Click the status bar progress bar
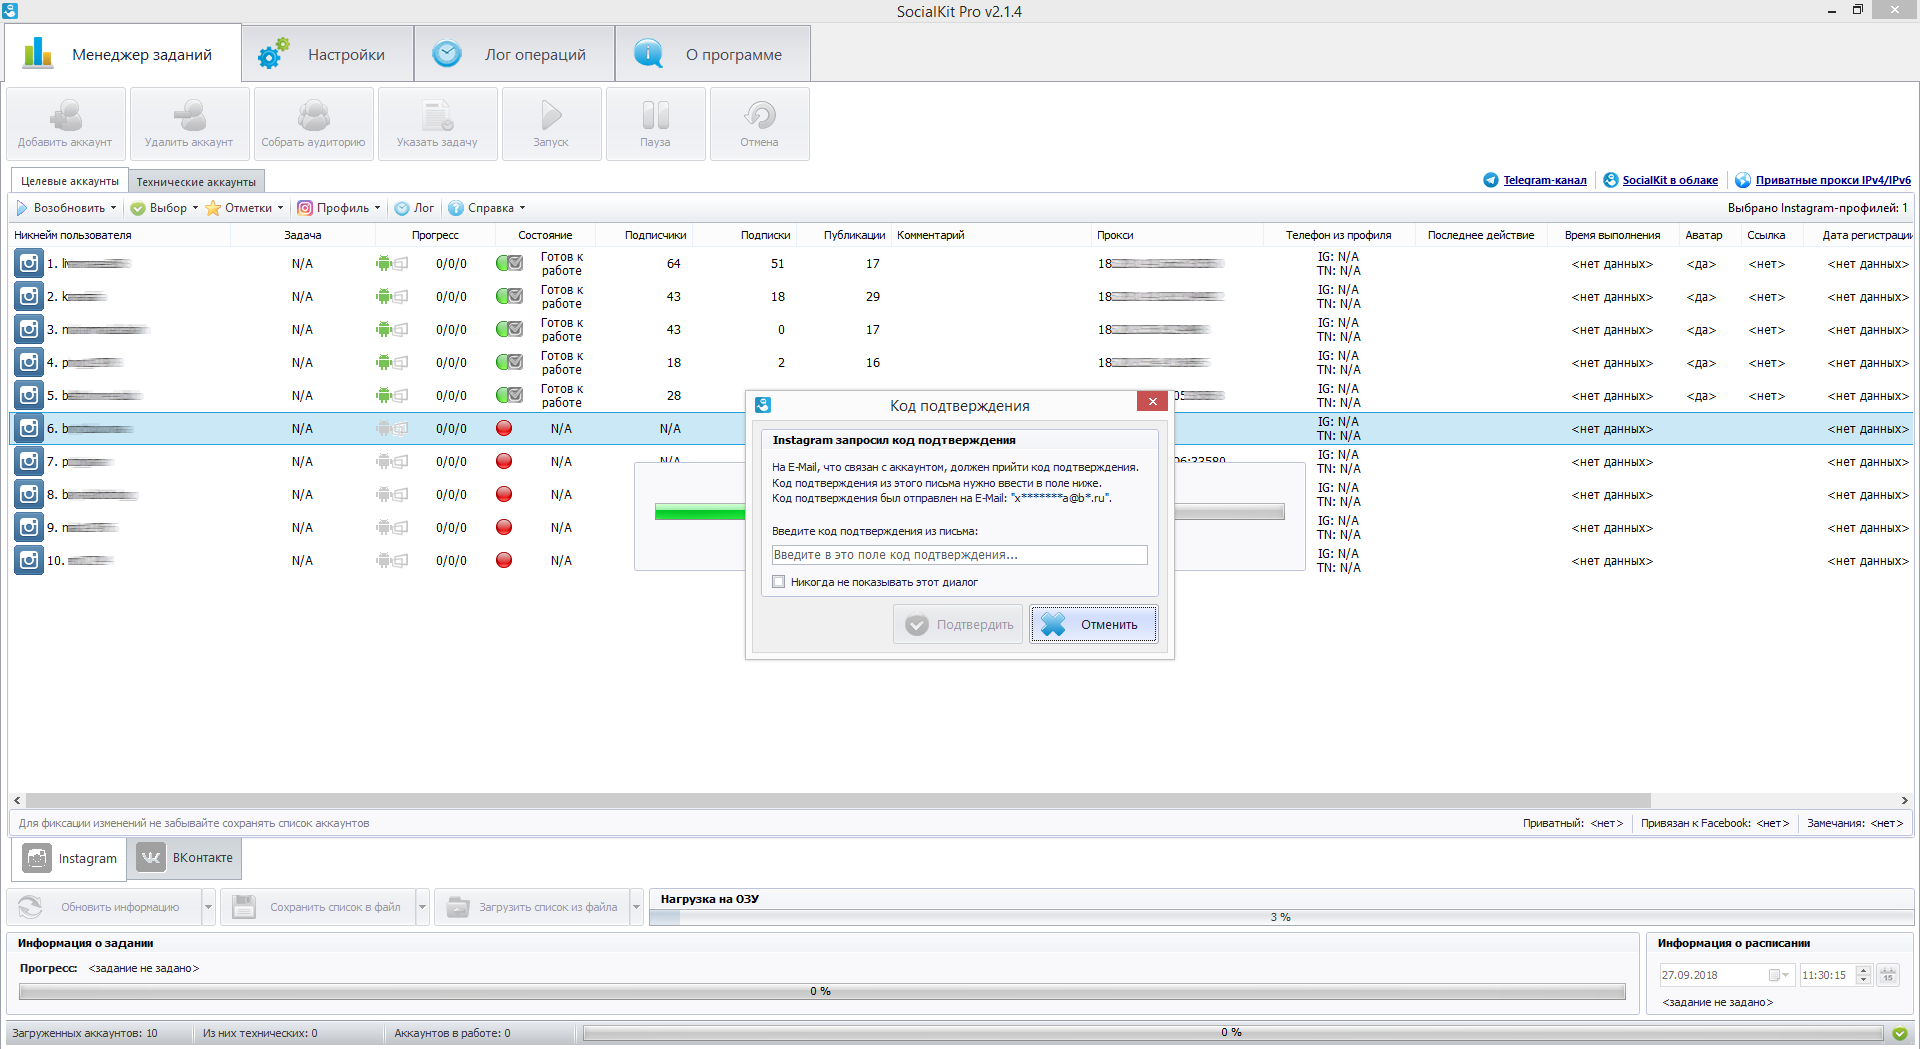This screenshot has height=1049, width=1920. [x=1232, y=1033]
